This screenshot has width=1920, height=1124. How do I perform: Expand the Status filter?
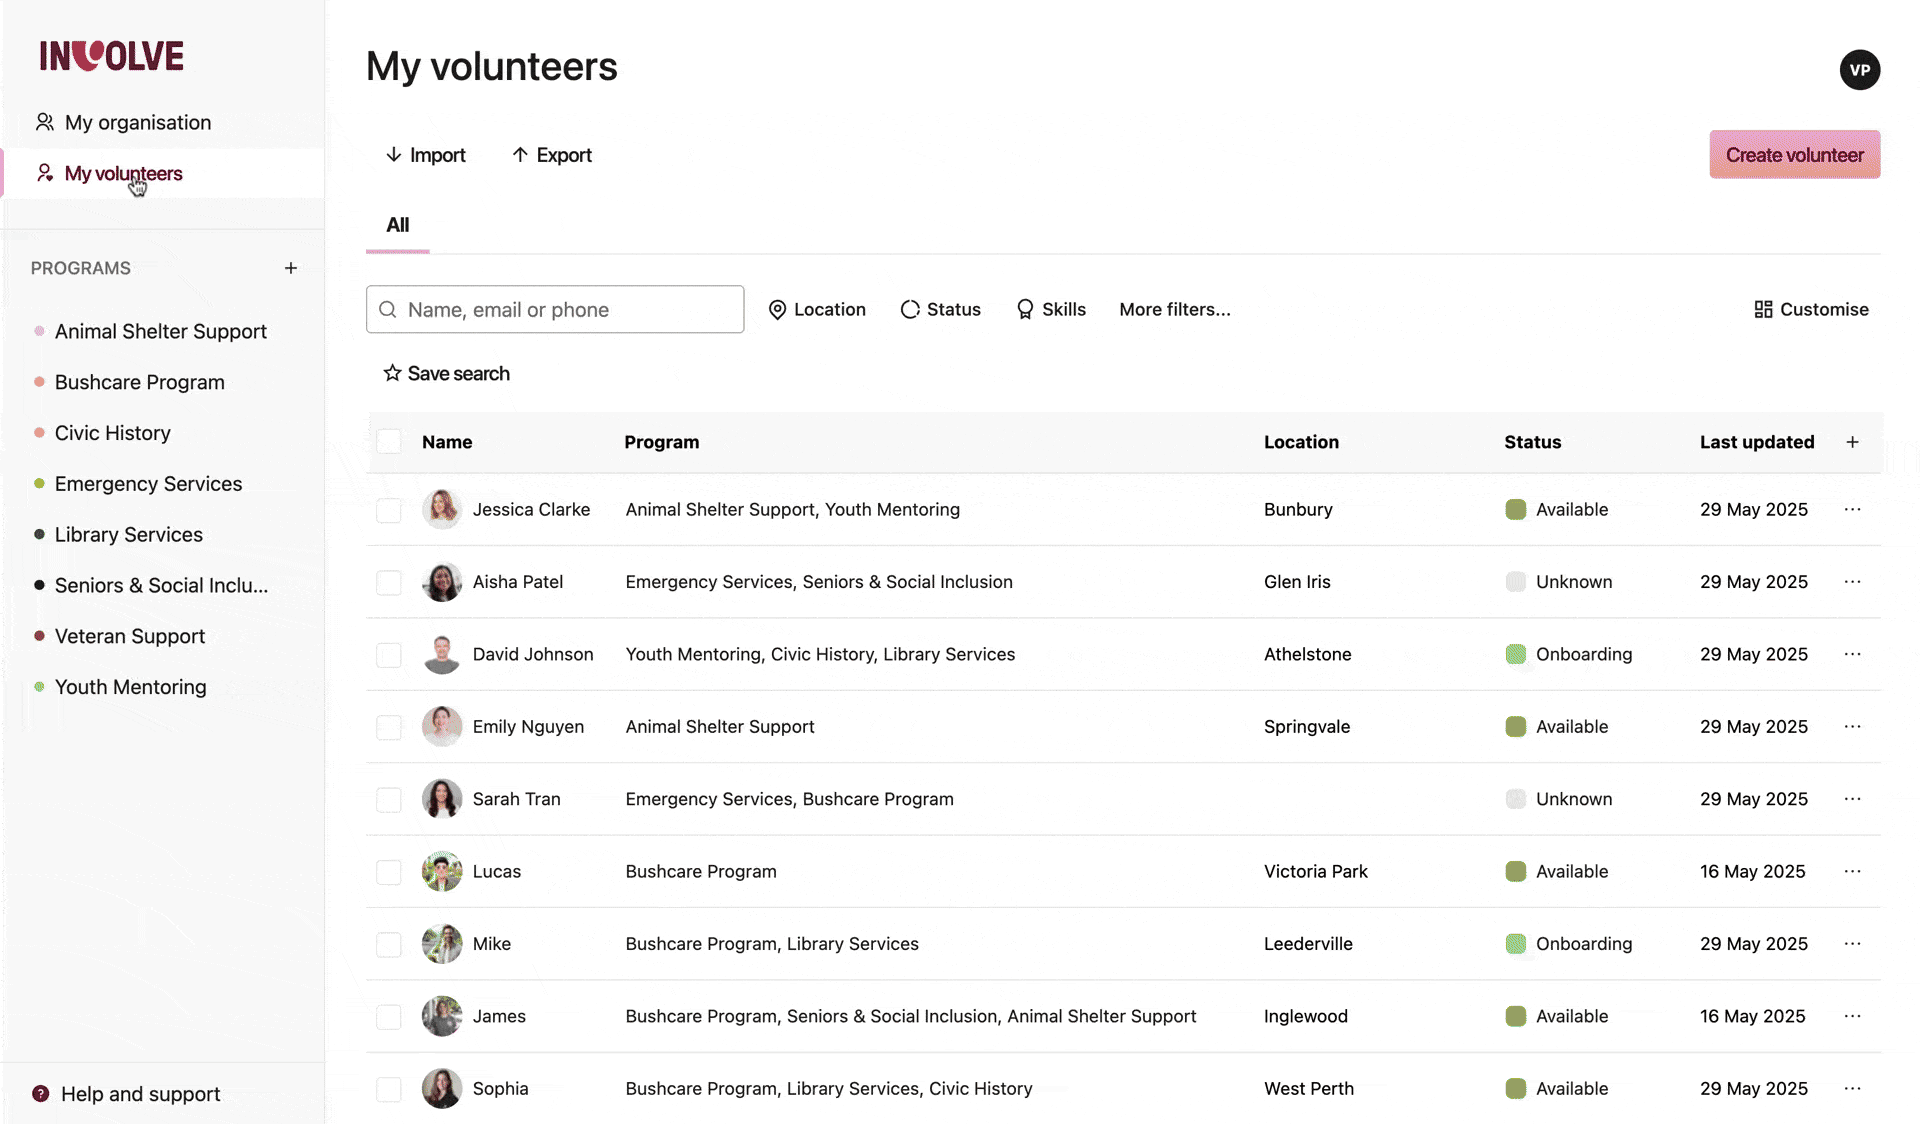click(940, 309)
